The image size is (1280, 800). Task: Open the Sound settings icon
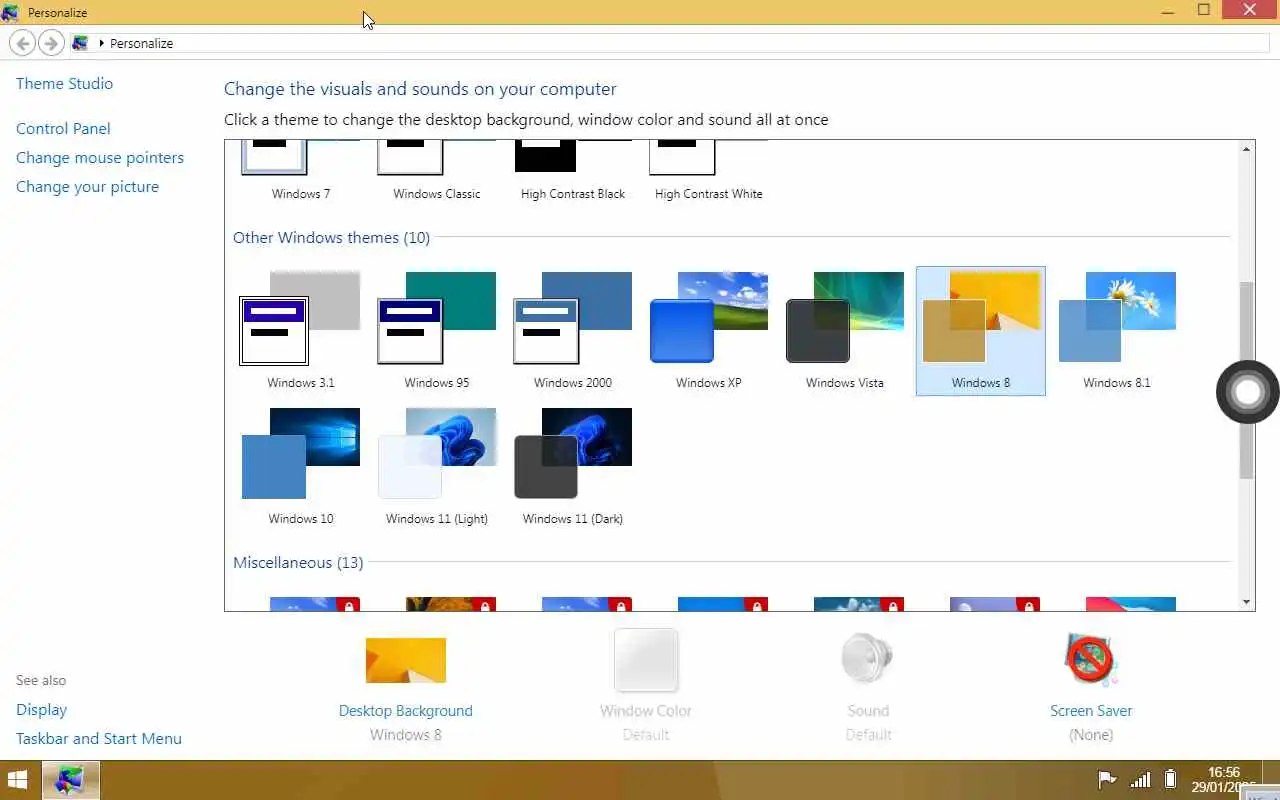click(868, 660)
